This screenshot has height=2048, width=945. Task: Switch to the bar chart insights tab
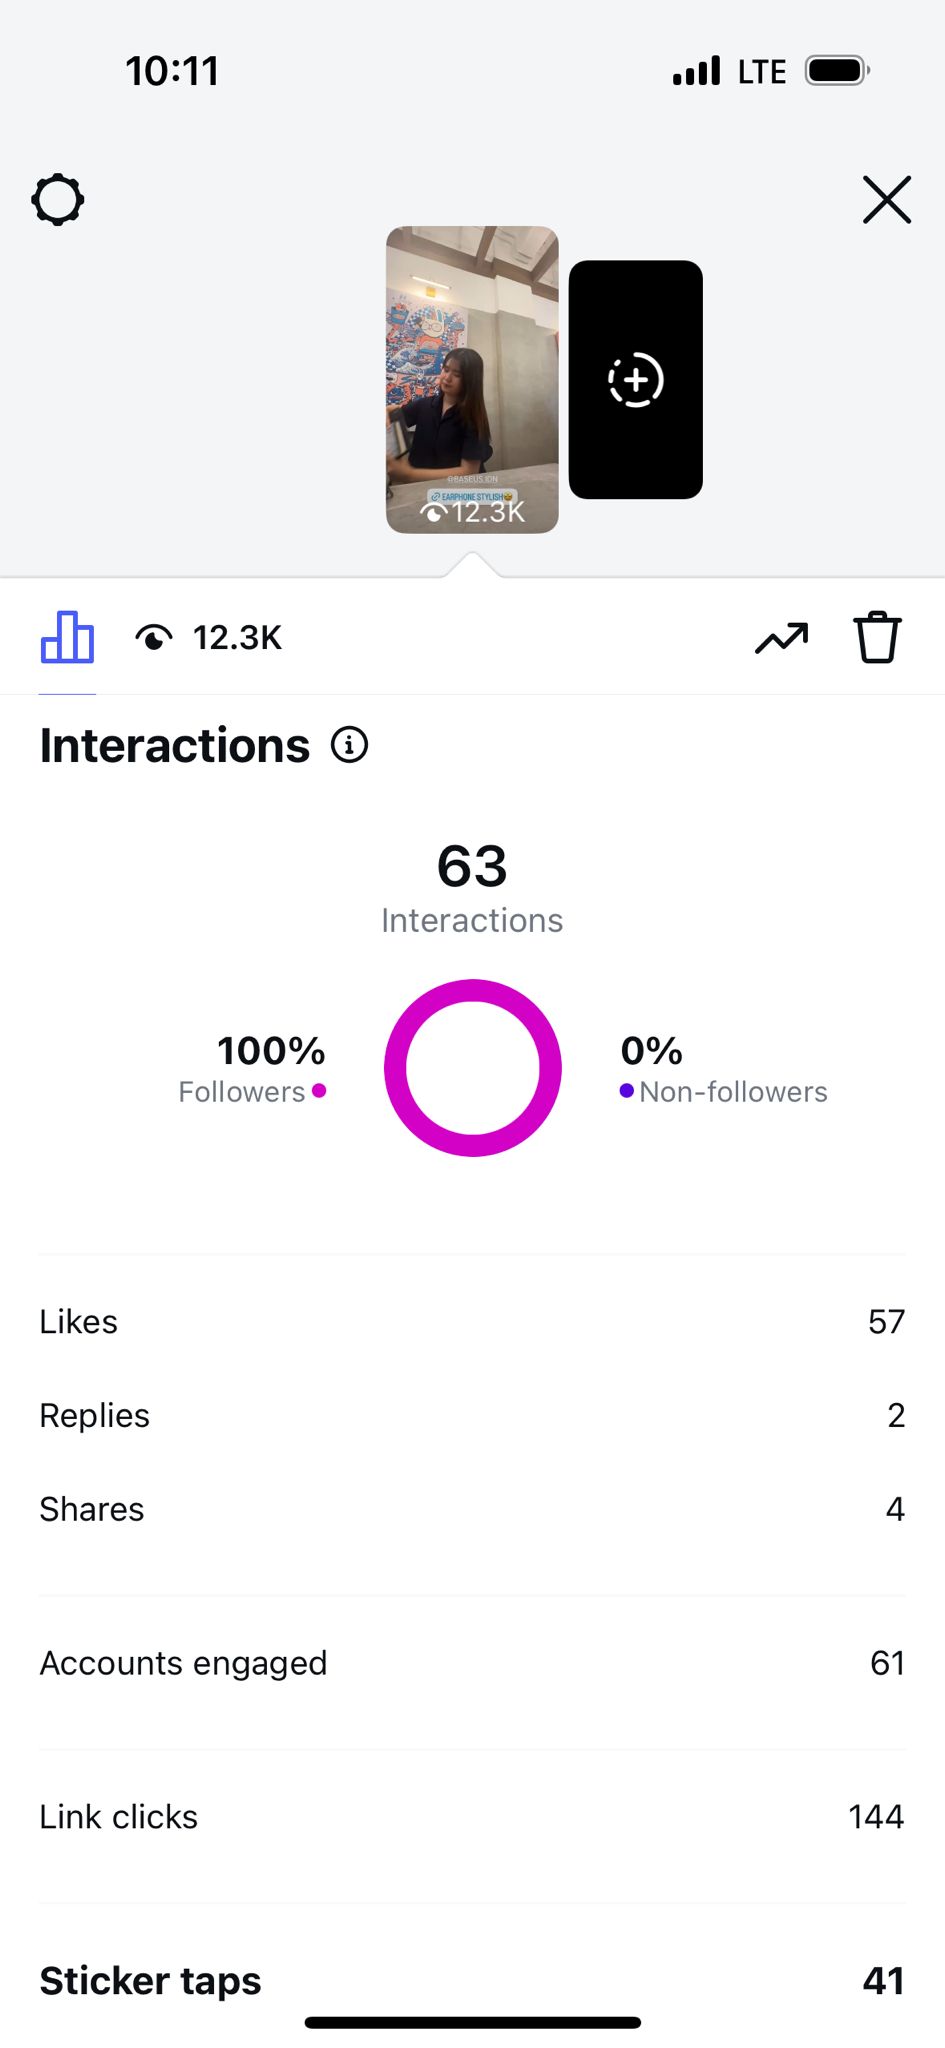pyautogui.click(x=67, y=638)
